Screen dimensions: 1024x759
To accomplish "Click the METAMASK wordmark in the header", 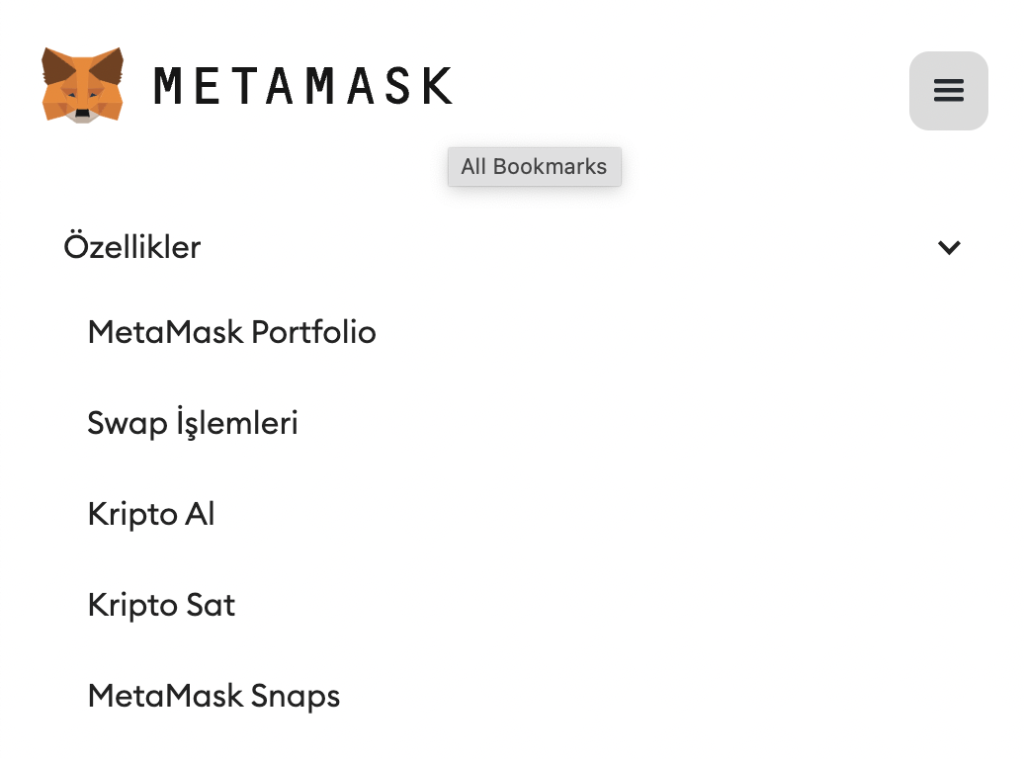I will (x=300, y=86).
